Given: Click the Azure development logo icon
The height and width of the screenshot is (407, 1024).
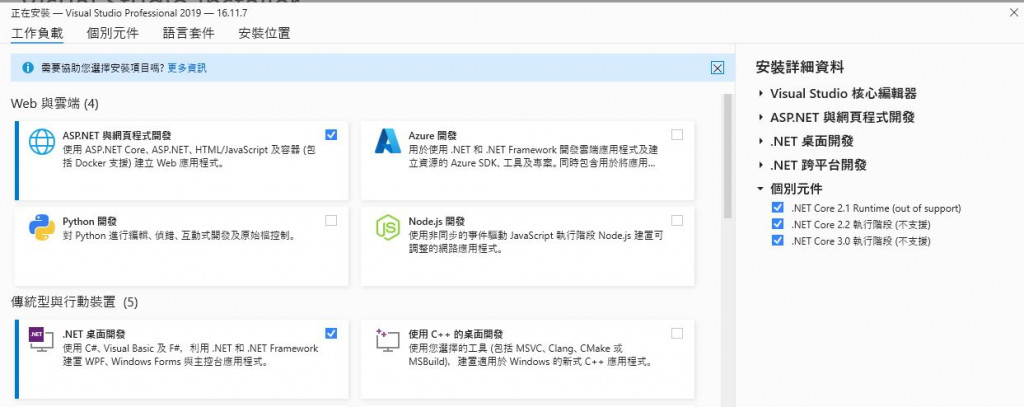Looking at the screenshot, I should [387, 141].
